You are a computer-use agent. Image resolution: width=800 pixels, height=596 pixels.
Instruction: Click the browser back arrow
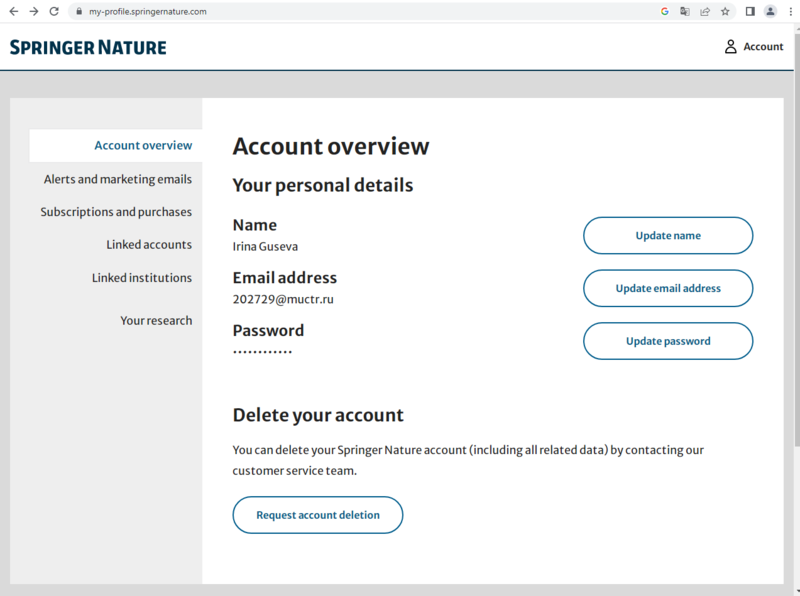click(x=13, y=11)
